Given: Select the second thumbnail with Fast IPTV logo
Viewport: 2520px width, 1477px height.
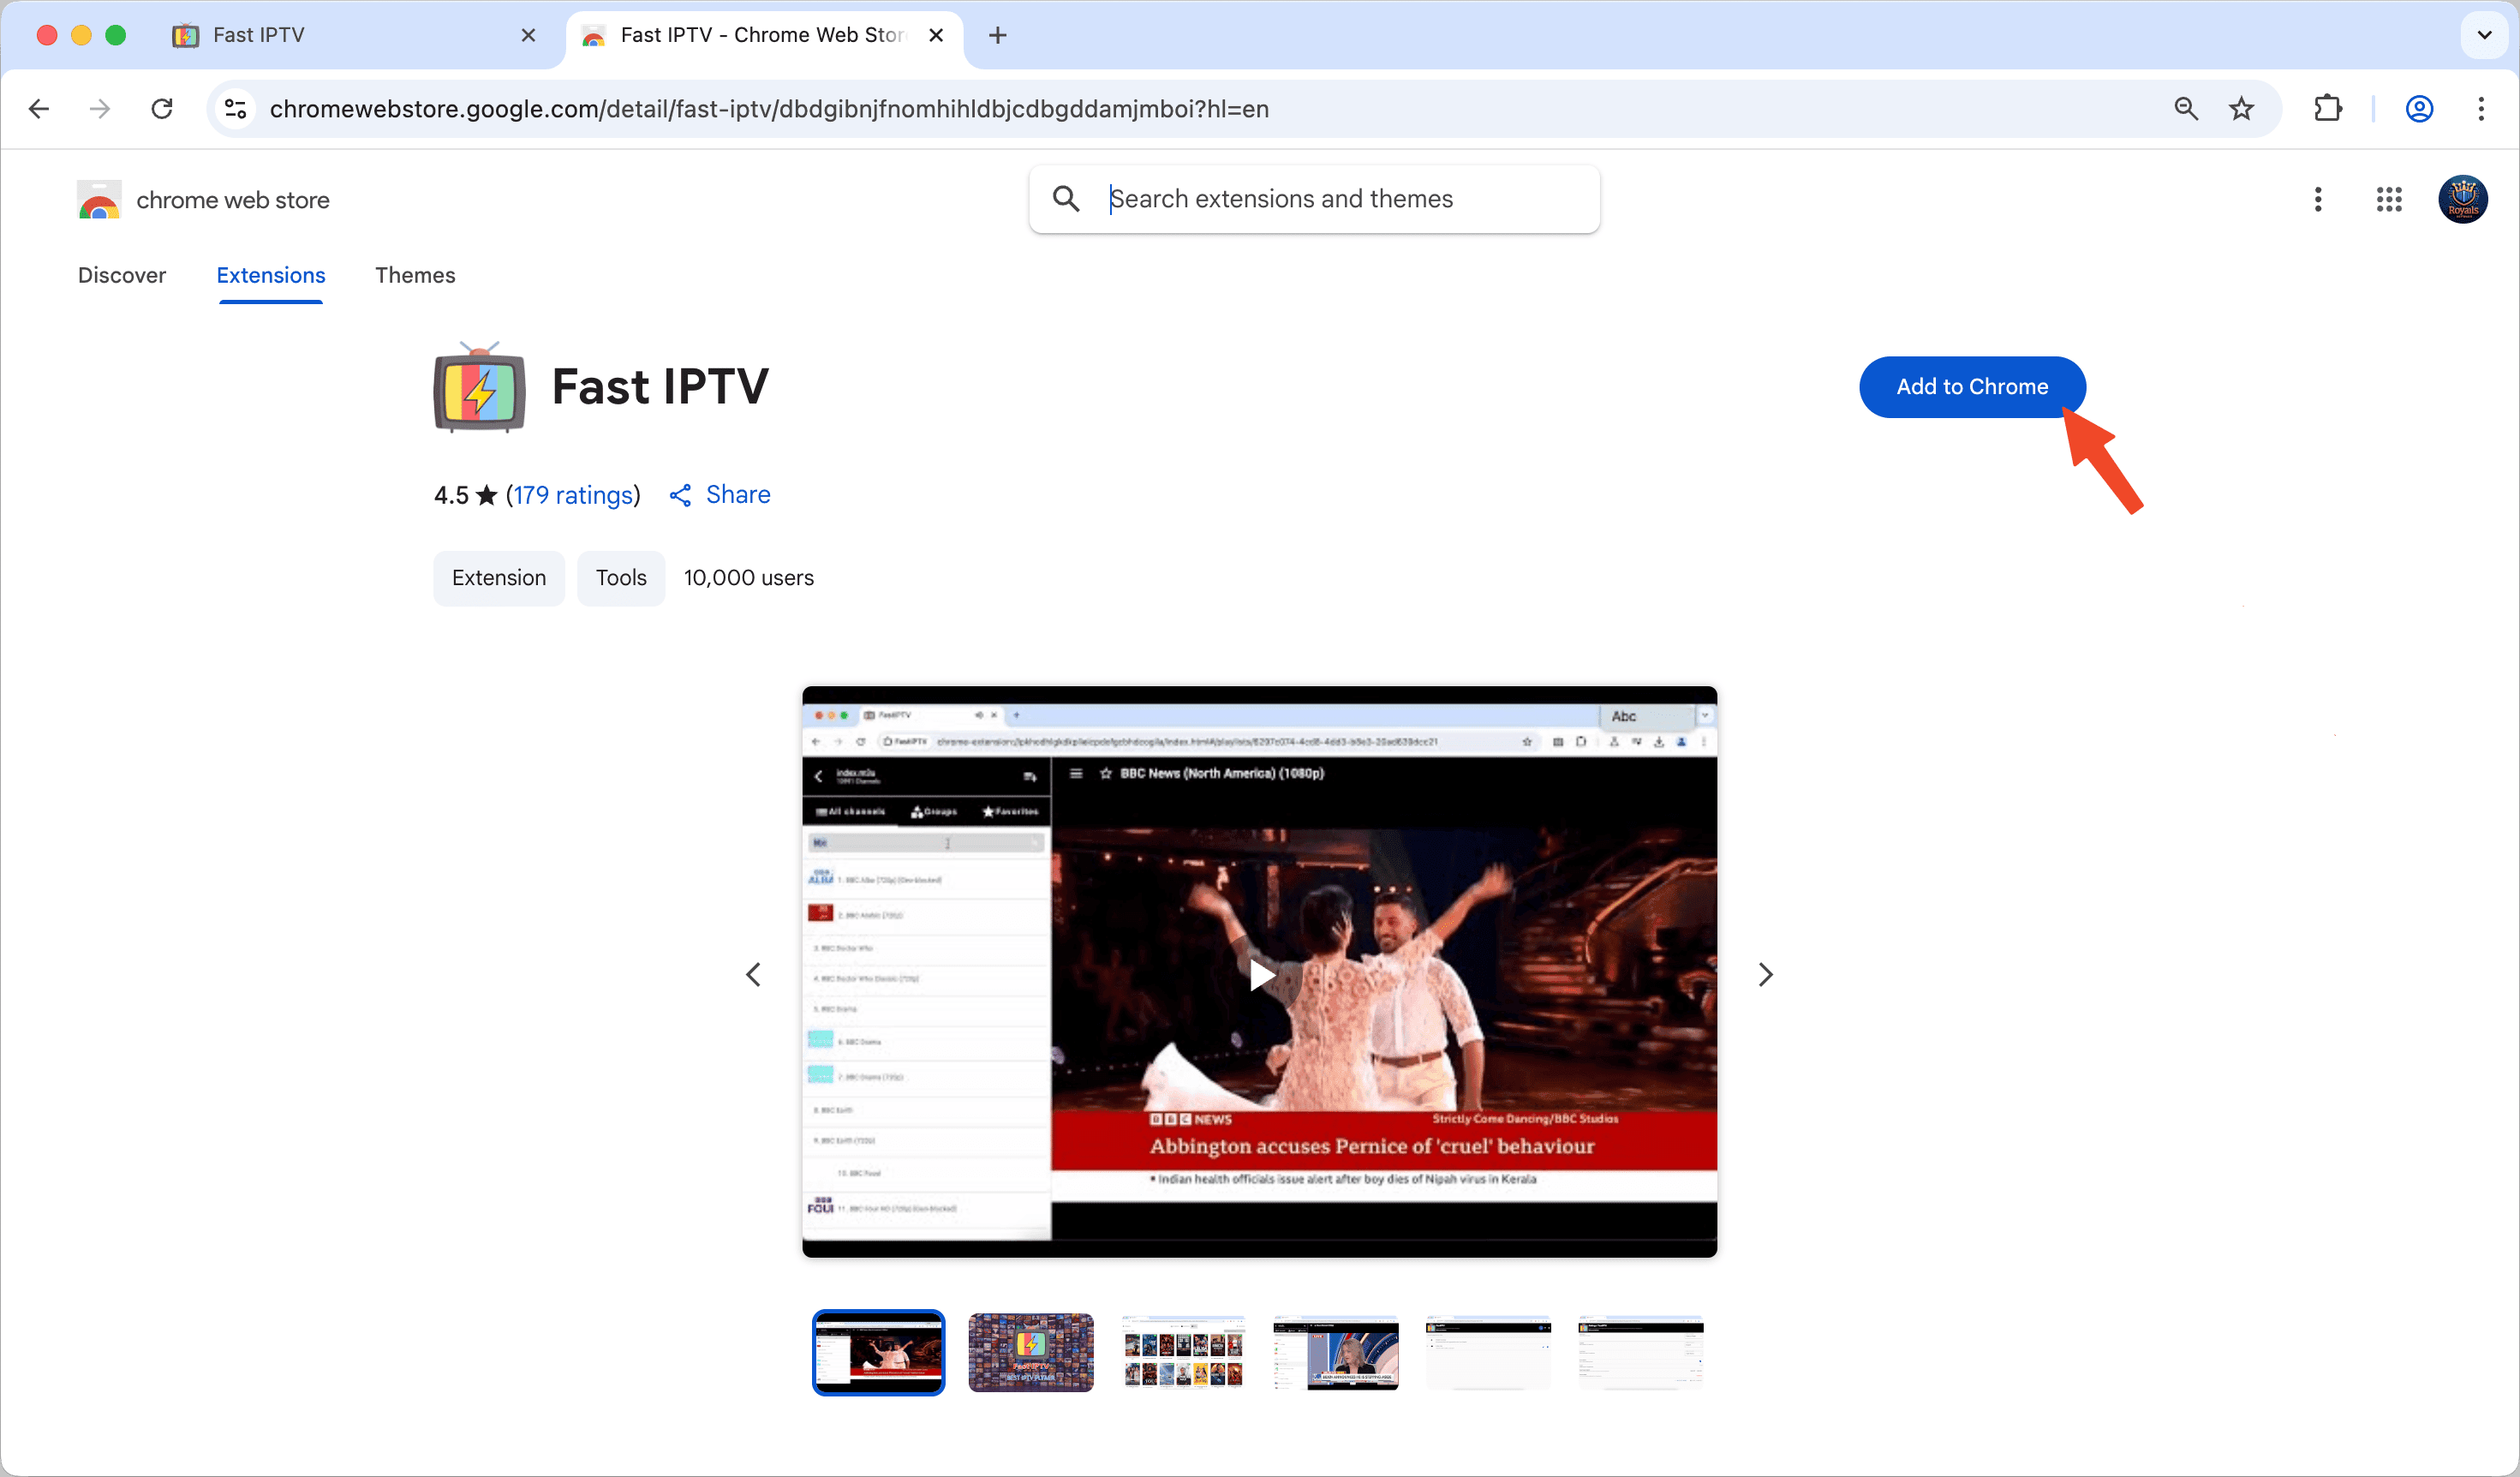Looking at the screenshot, I should pyautogui.click(x=1031, y=1353).
